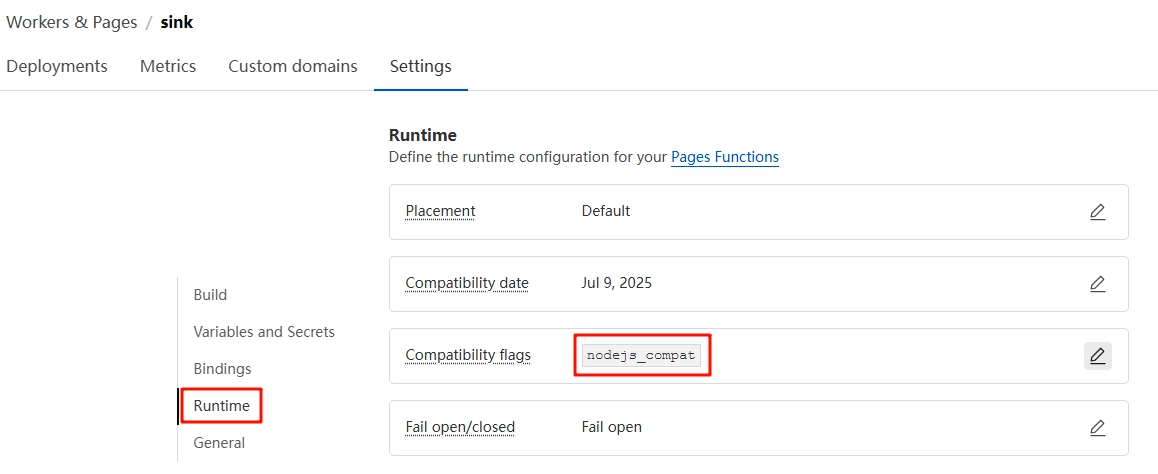Click the Fail open/closed label
The width and height of the screenshot is (1158, 474).
[x=460, y=427]
